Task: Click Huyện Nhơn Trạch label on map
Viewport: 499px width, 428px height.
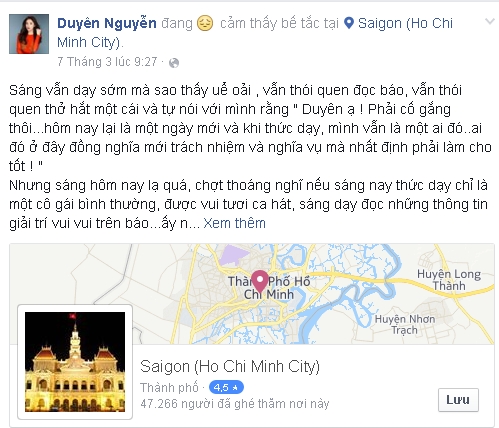Action: [x=405, y=324]
